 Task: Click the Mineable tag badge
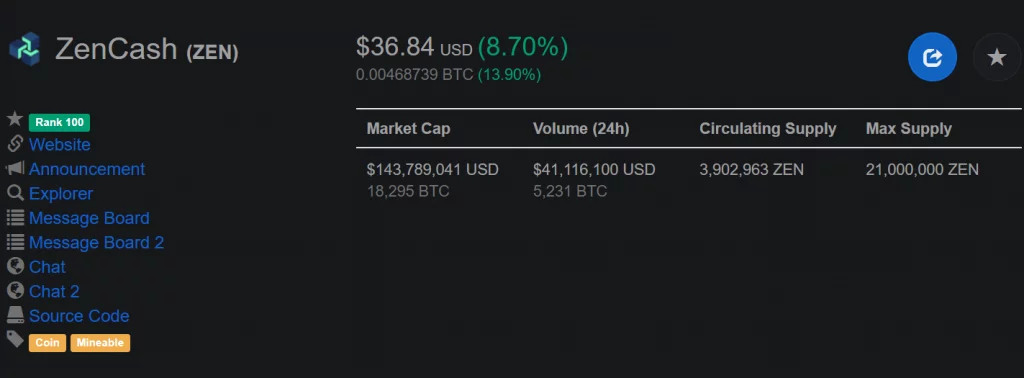(x=100, y=343)
